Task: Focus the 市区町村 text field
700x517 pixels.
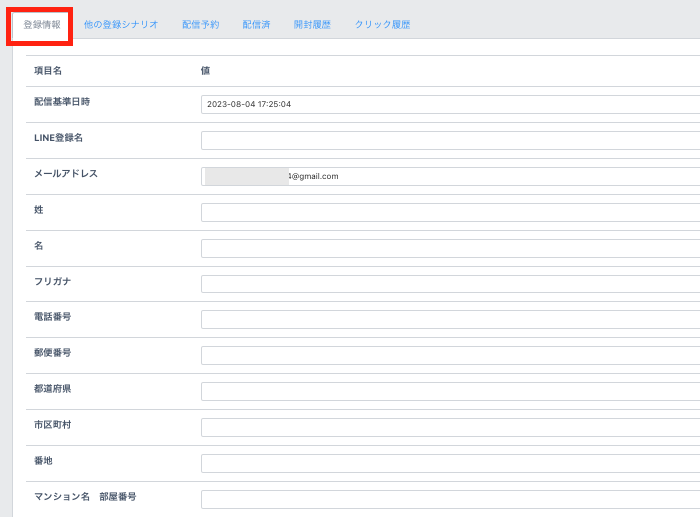Action: (450, 428)
